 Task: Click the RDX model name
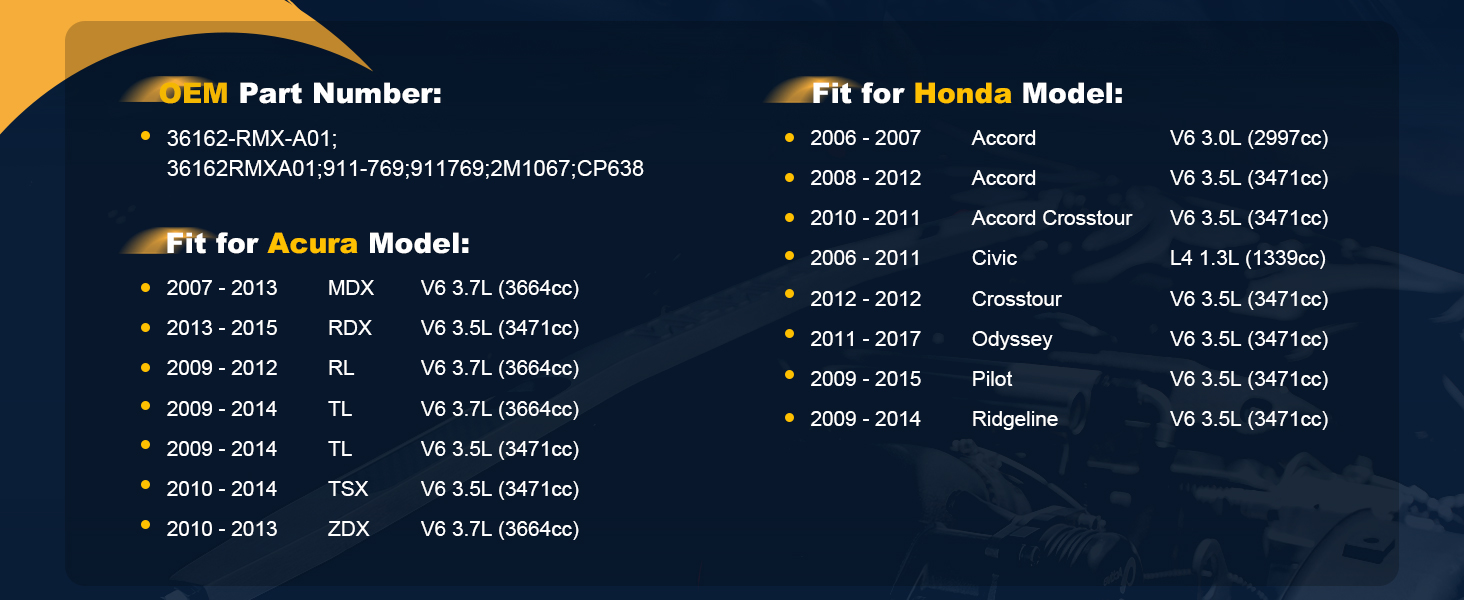point(349,328)
